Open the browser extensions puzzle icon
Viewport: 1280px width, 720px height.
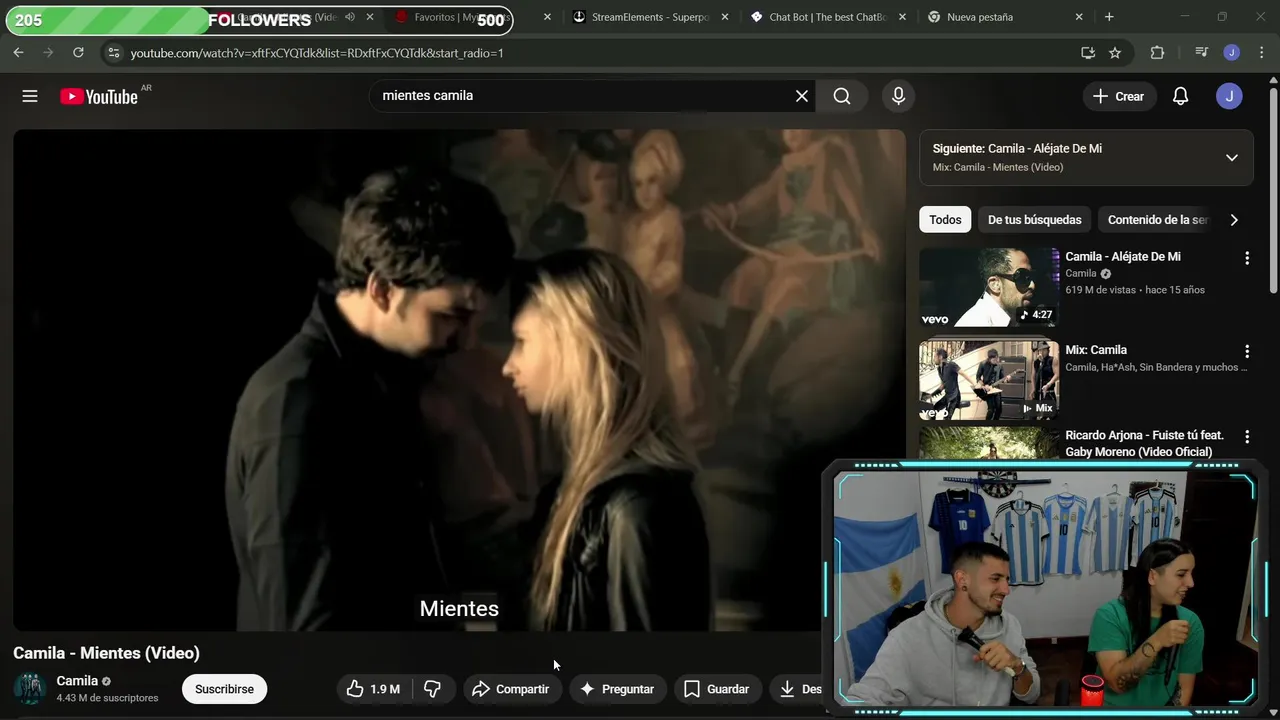point(1157,53)
